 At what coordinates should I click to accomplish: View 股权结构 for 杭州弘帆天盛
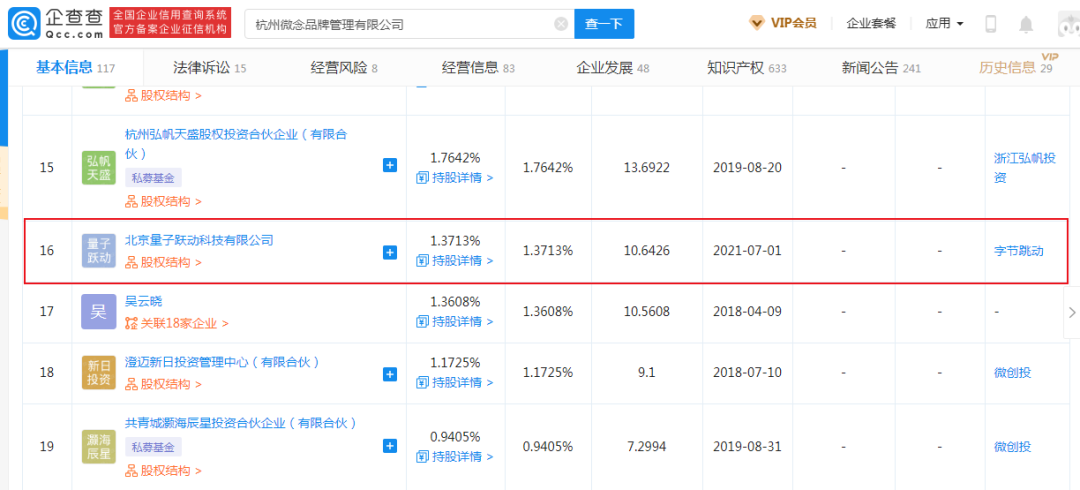point(163,201)
